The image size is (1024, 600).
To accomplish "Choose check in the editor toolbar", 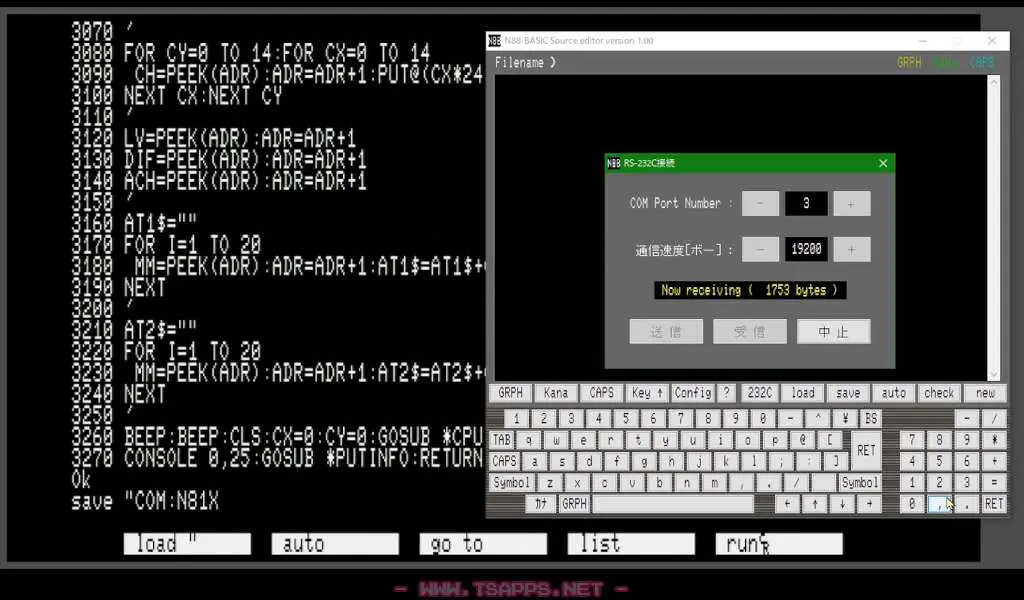I will click(939, 393).
